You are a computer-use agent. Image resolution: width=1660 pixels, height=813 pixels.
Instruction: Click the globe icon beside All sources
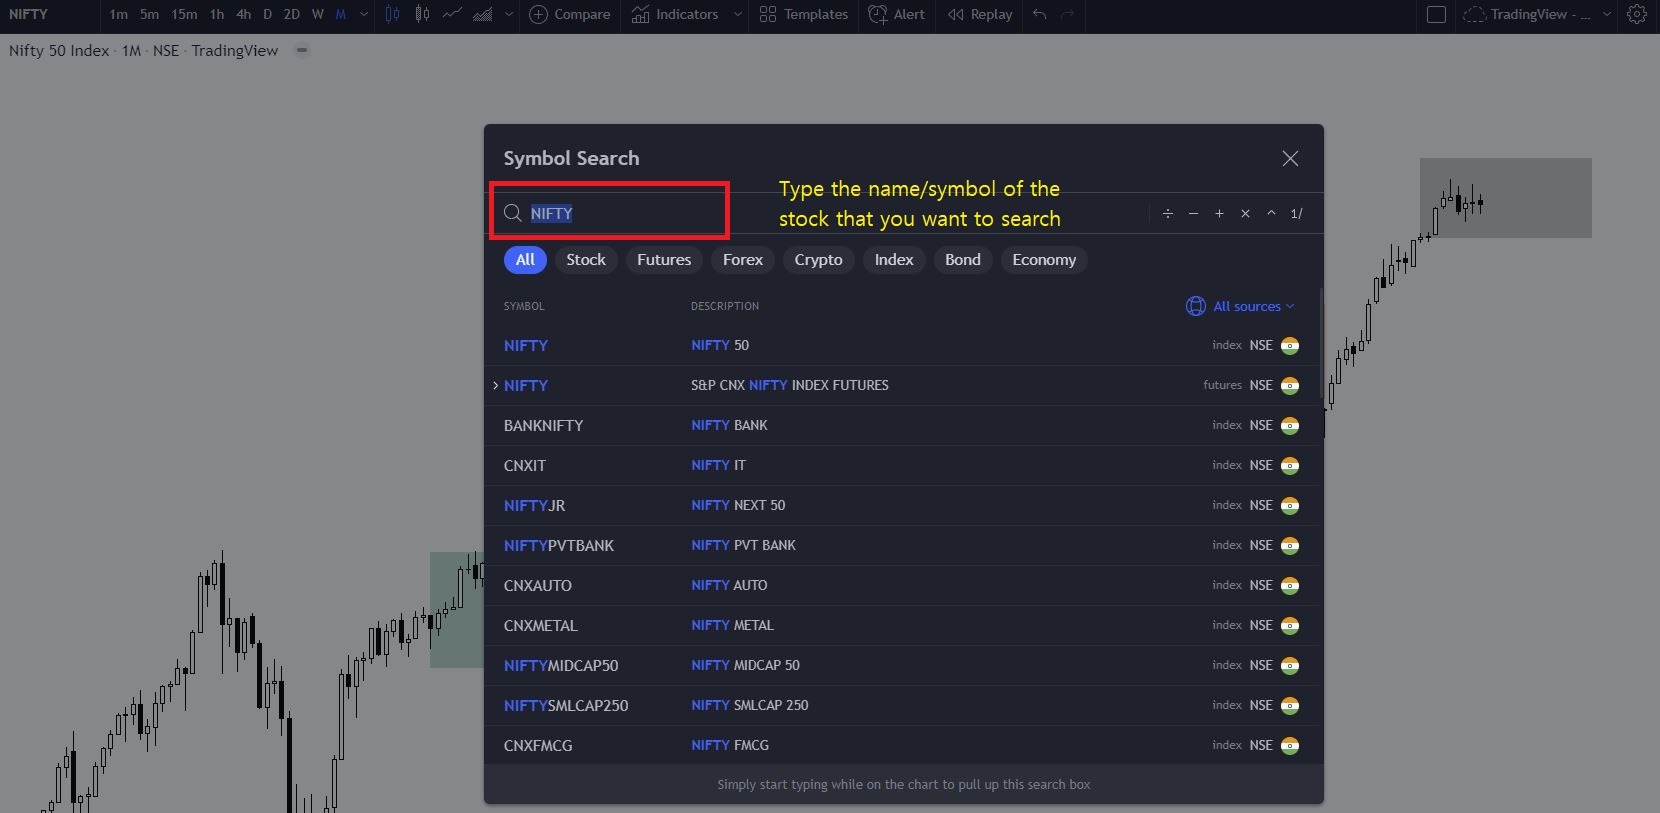[x=1195, y=306]
